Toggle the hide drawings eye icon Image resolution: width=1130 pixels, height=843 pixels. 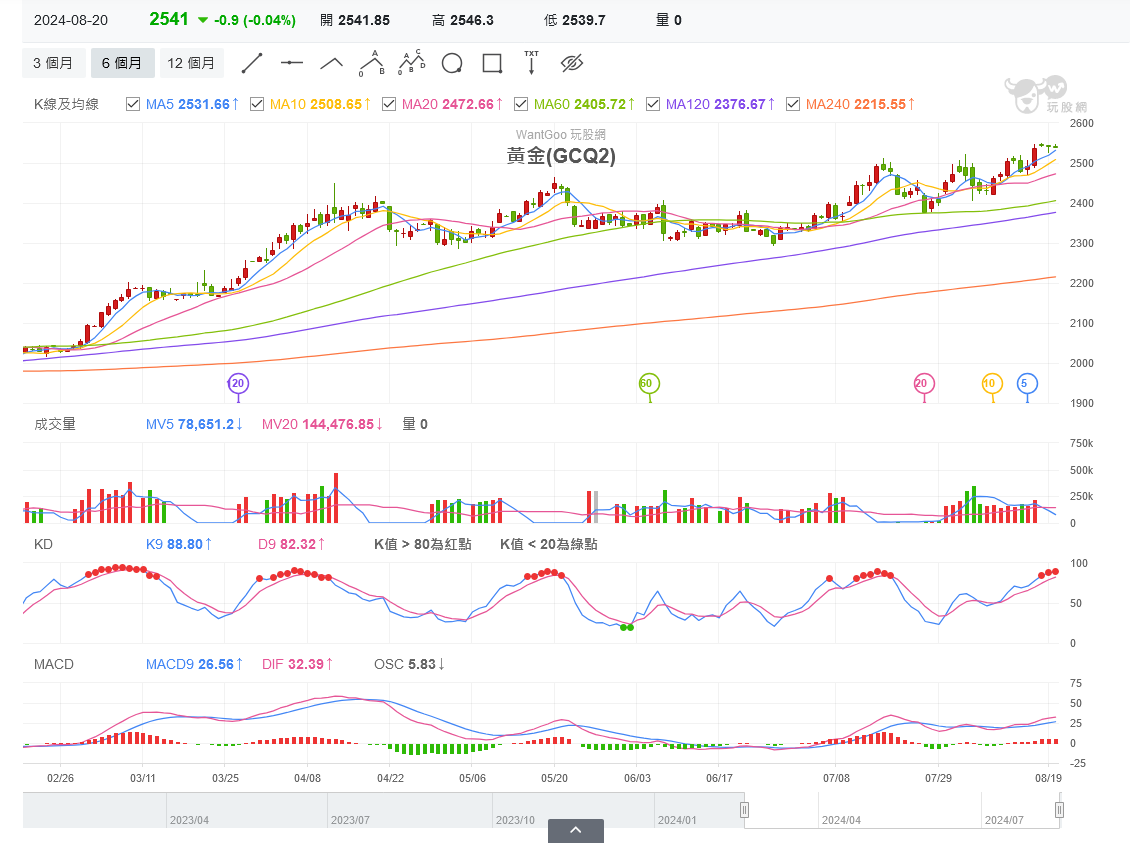(571, 63)
